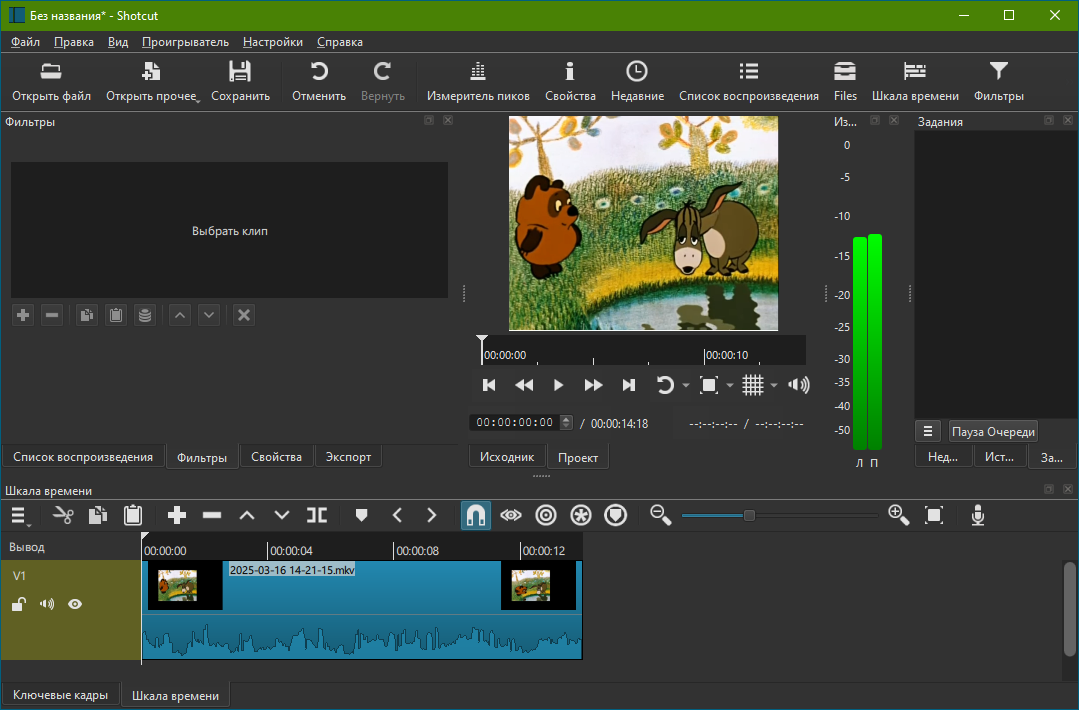This screenshot has width=1079, height=710.
Task: Skip to the end of the player clip
Action: (x=628, y=385)
